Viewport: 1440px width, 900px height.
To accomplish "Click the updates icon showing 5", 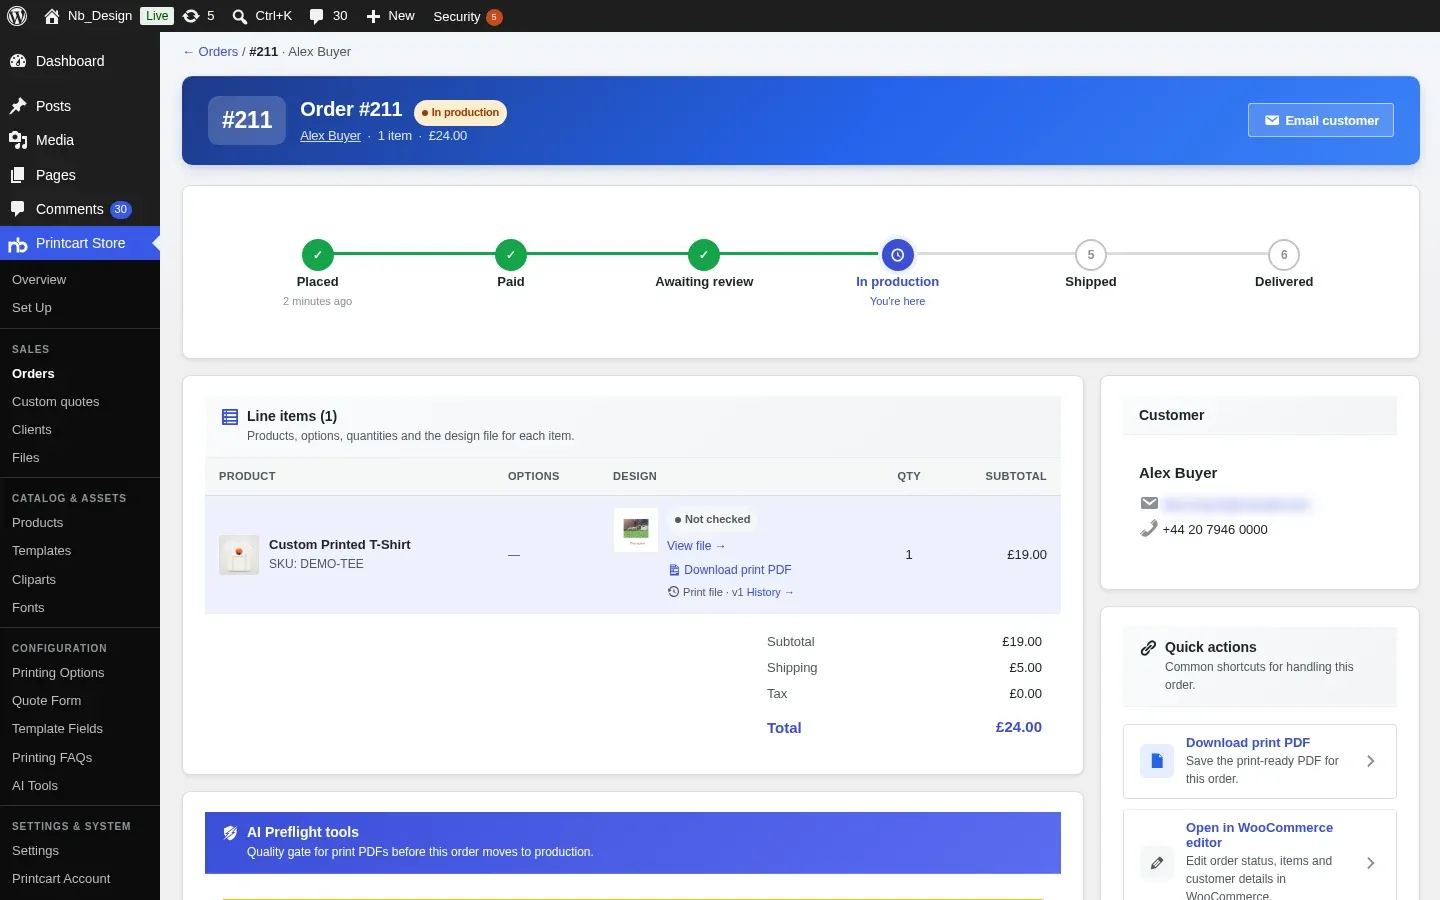I will (191, 16).
